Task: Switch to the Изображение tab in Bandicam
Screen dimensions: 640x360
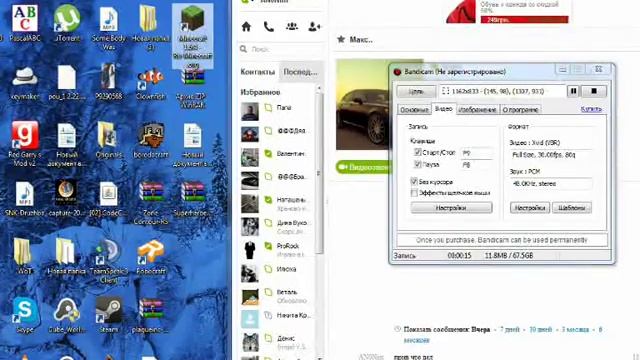Action: tap(477, 109)
